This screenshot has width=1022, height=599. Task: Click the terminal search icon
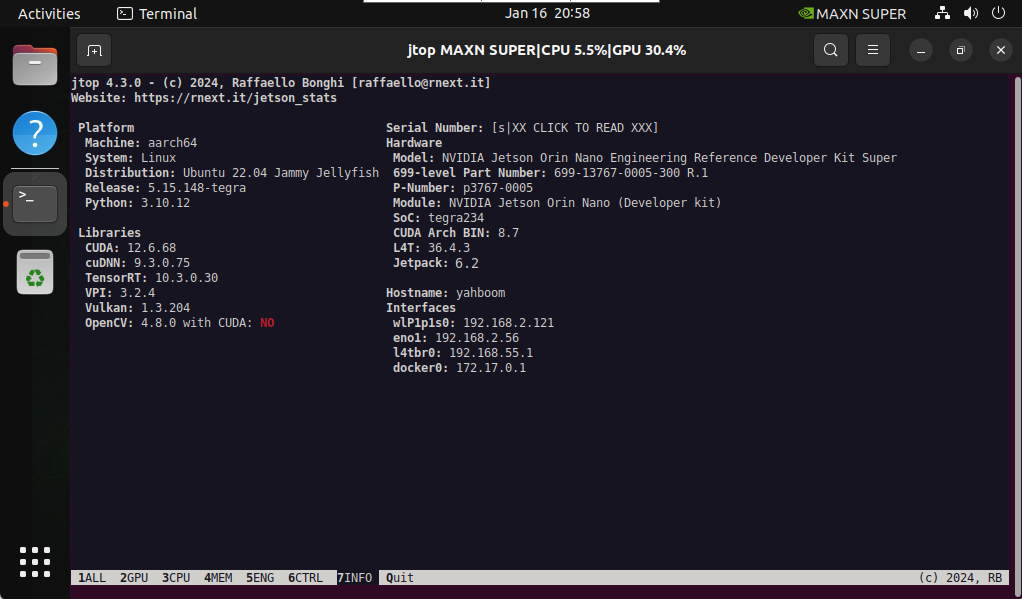[x=830, y=50]
